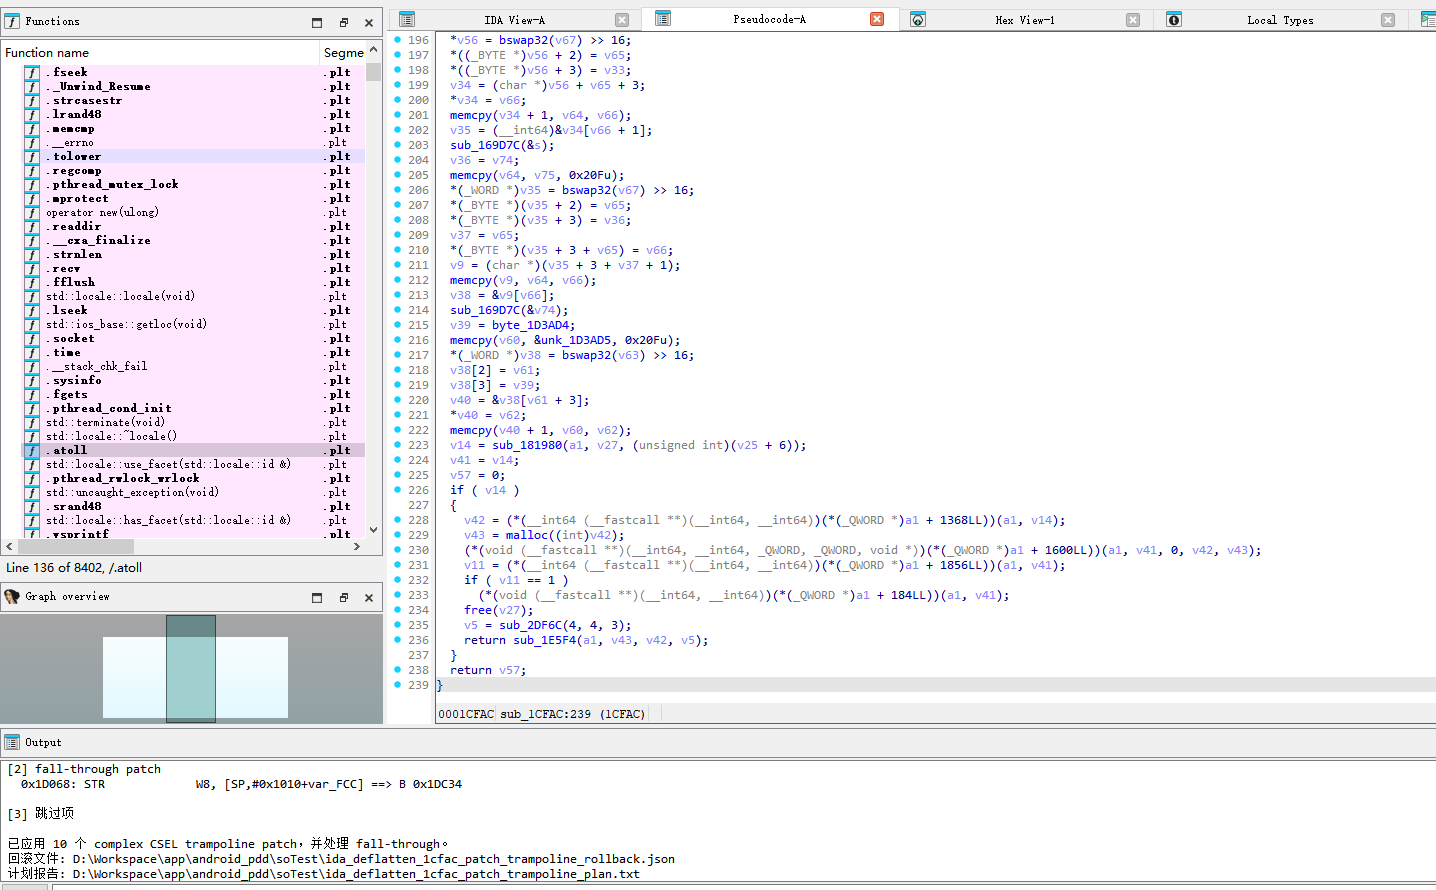Click the Hex View-1 tab icon

tap(918, 20)
